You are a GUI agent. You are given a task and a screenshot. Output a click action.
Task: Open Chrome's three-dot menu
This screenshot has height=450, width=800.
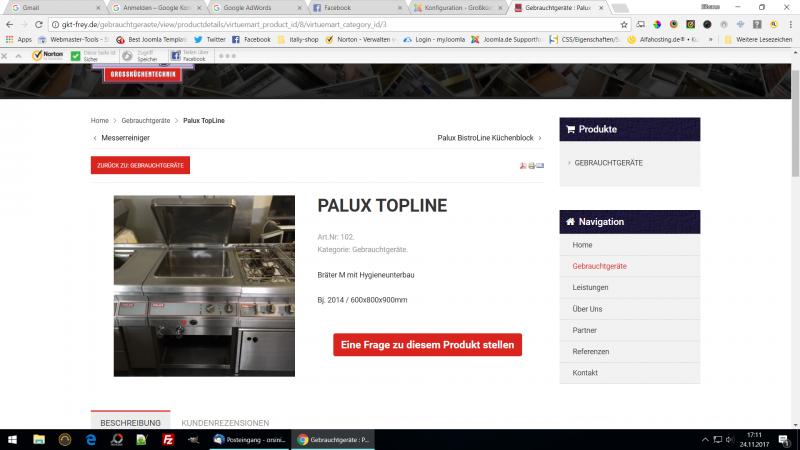coord(789,23)
